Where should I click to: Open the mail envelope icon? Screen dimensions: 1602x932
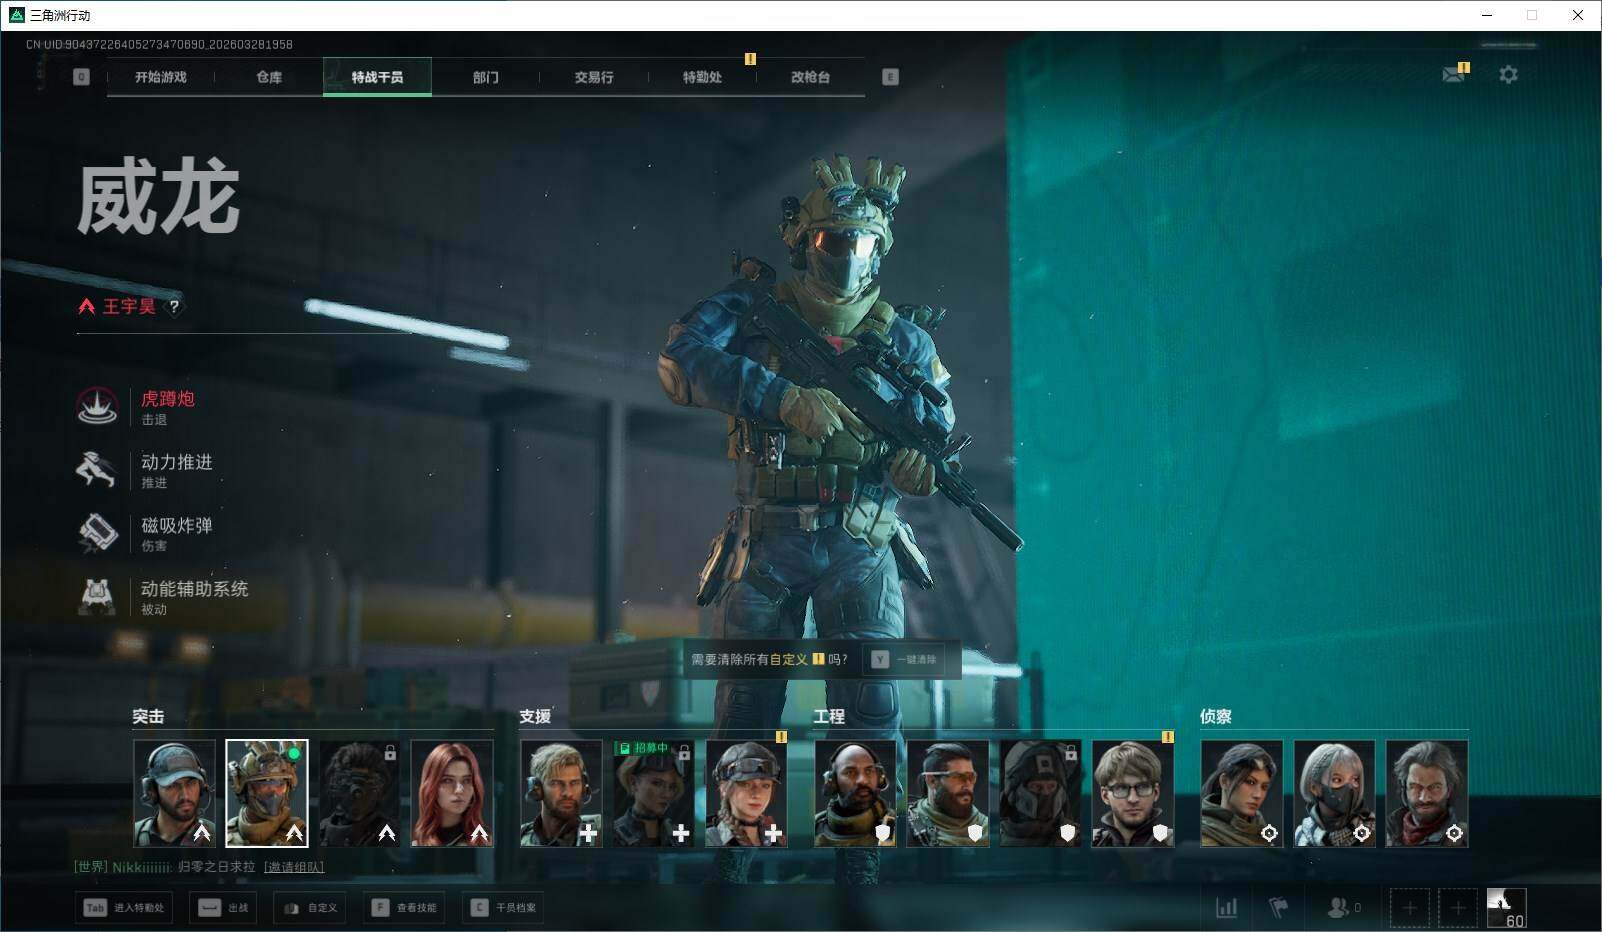1453,75
